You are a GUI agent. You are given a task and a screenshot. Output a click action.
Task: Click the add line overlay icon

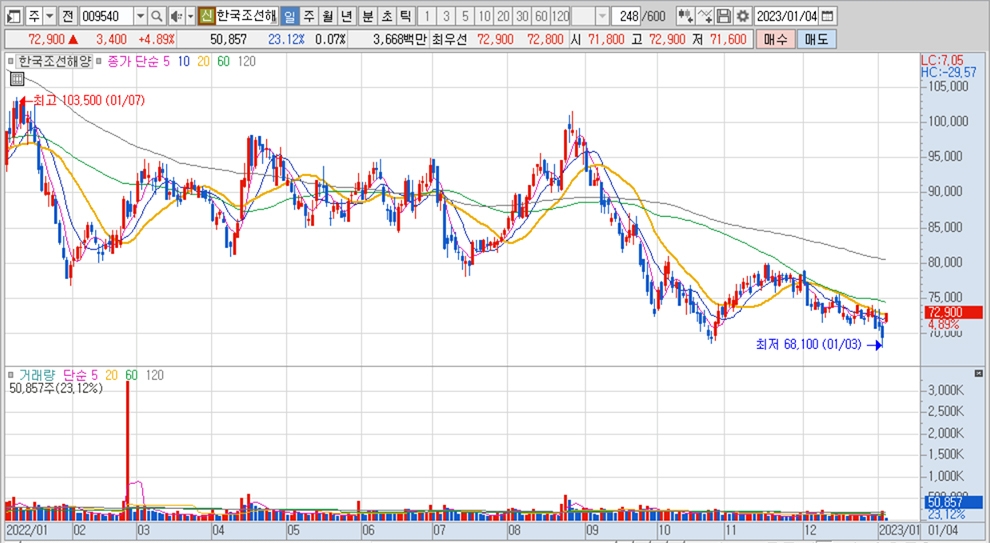pos(705,16)
